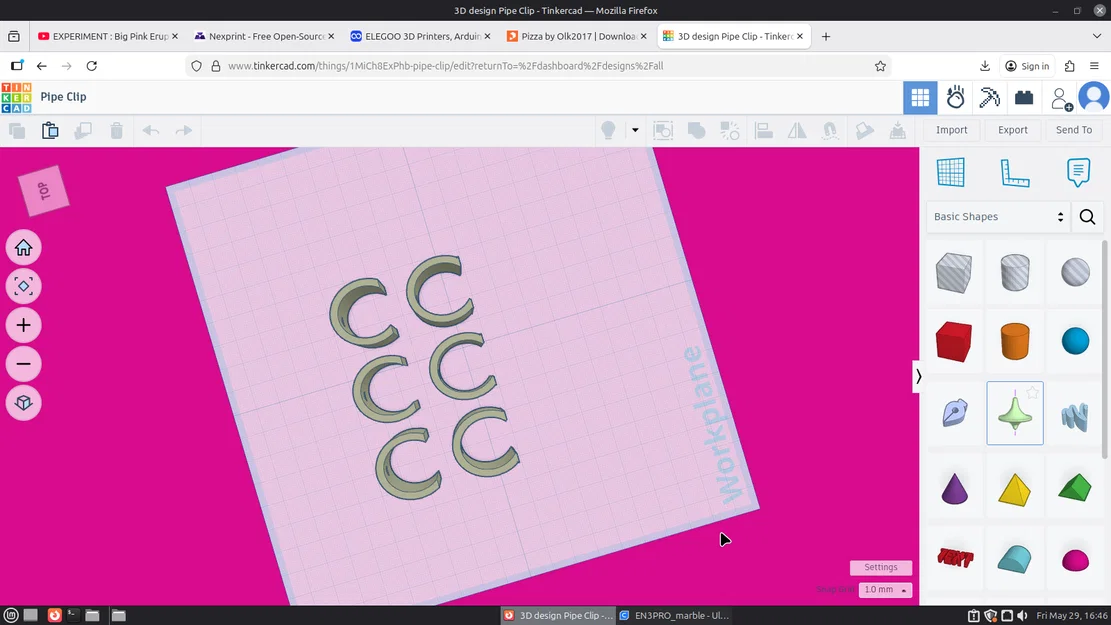
Task: Select the striped Box hole shape
Action: click(953, 273)
